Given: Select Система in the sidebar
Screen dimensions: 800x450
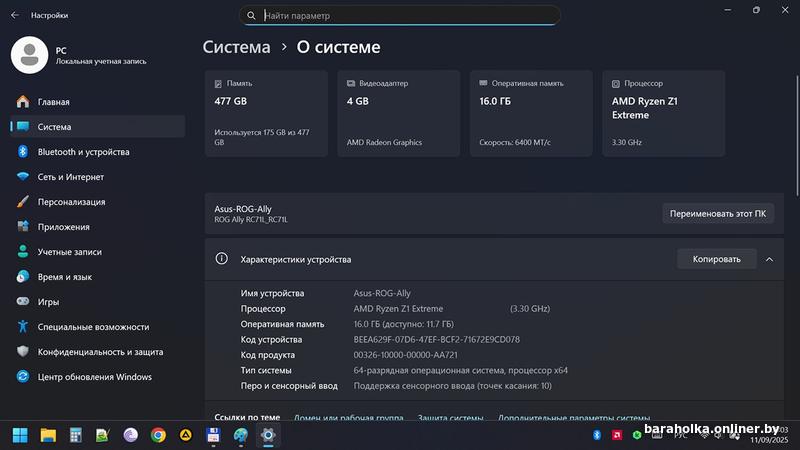Looking at the screenshot, I should coord(98,127).
